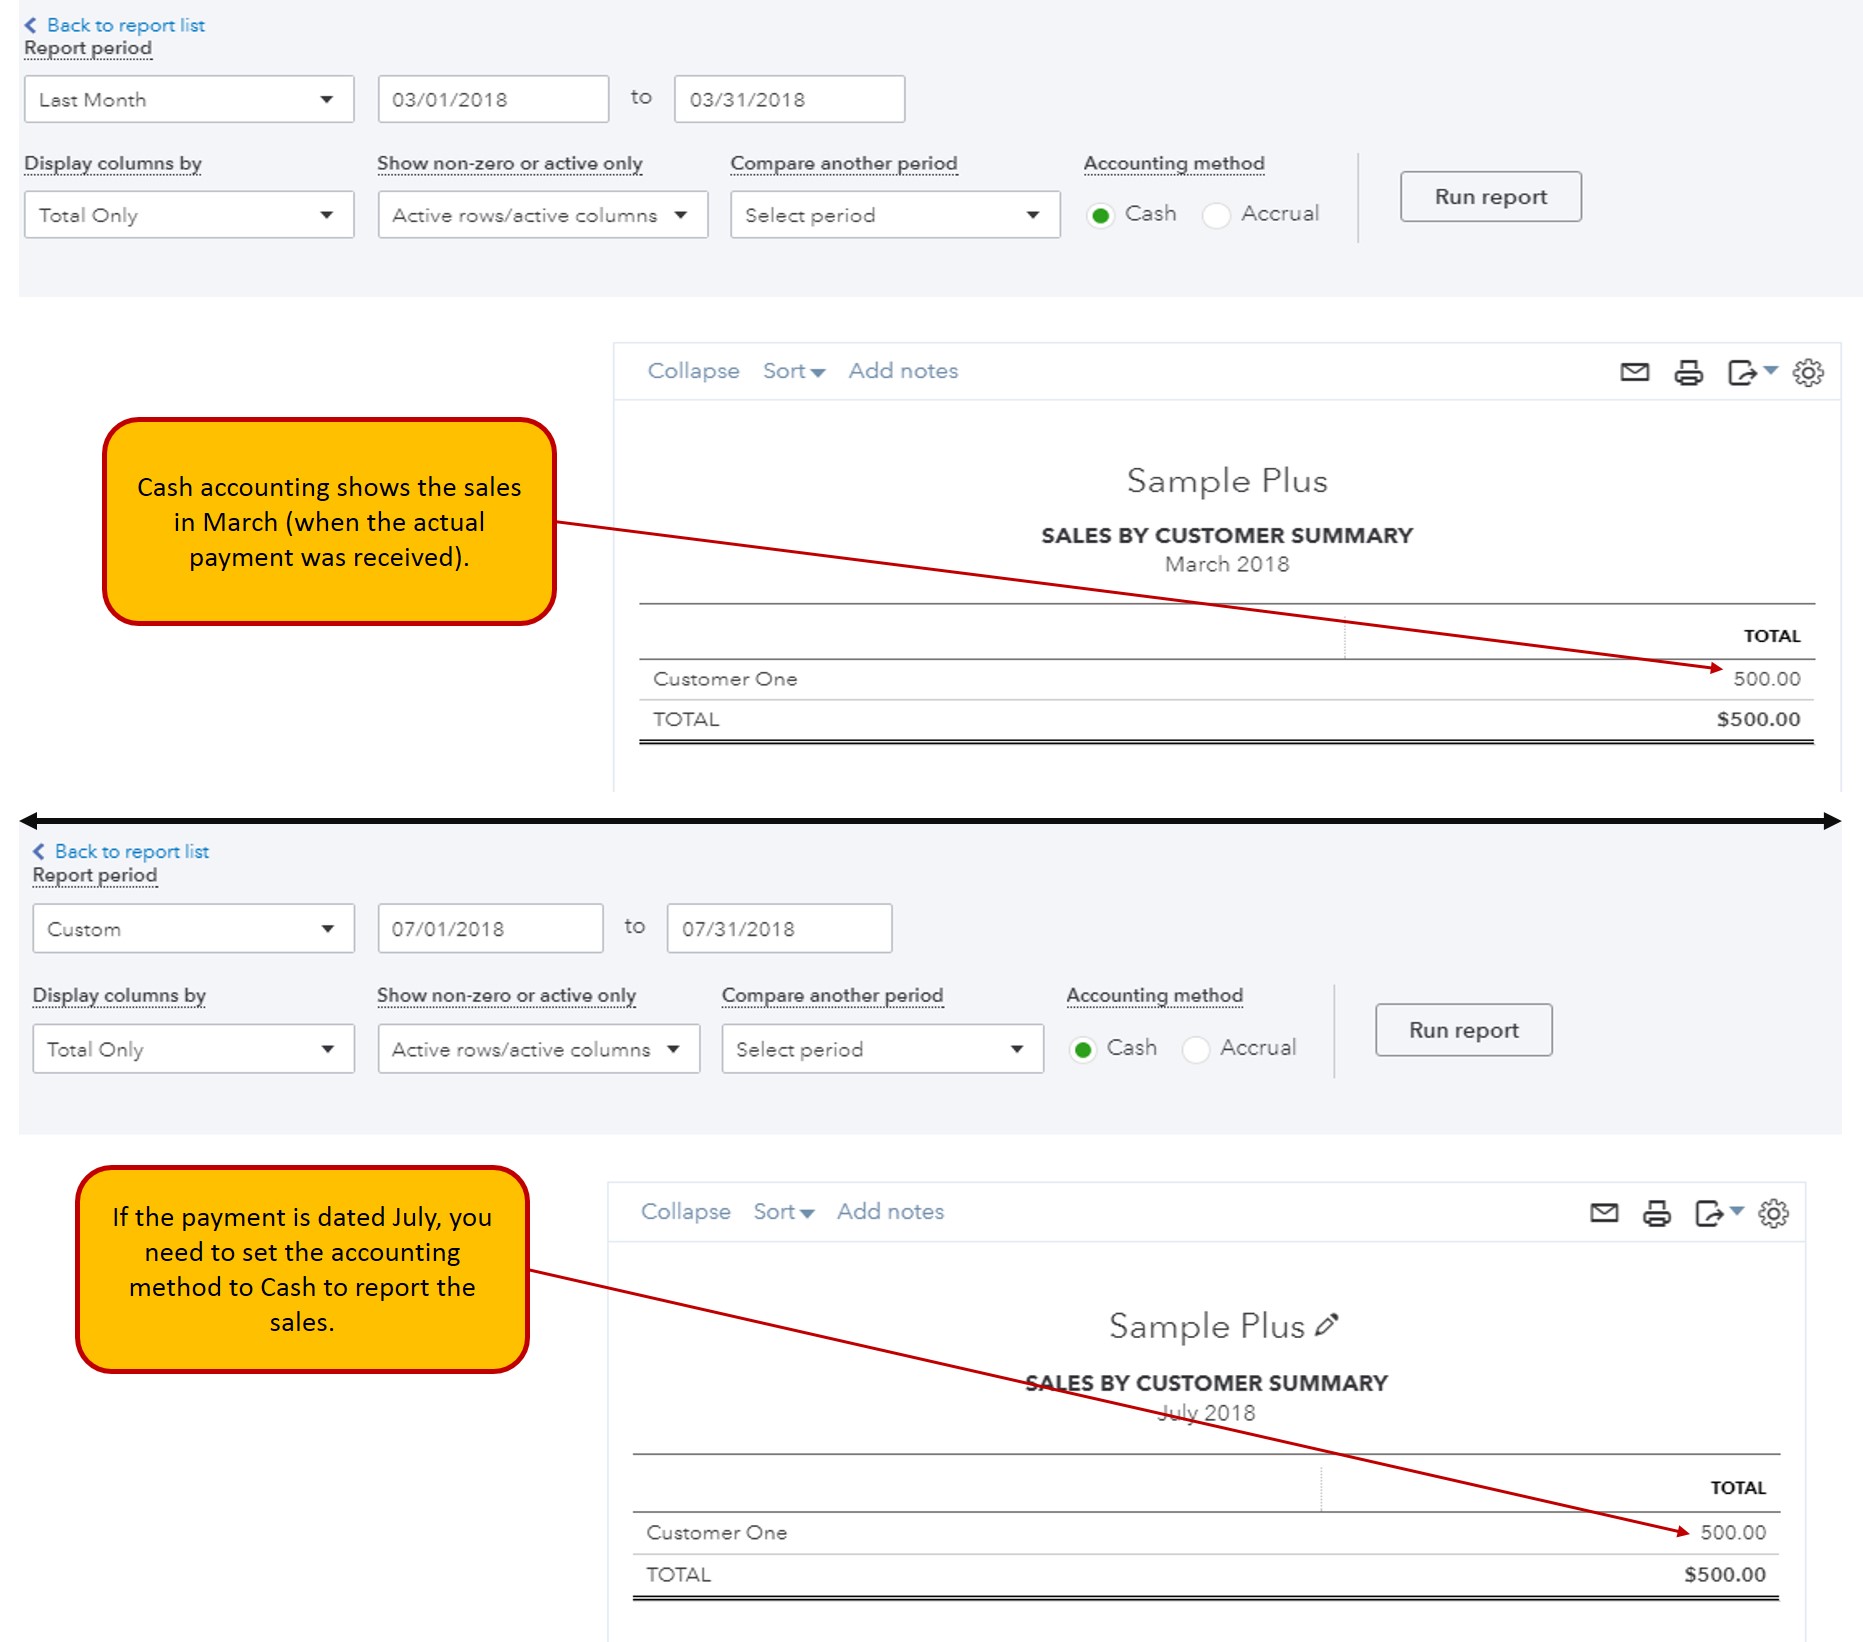Image resolution: width=1863 pixels, height=1642 pixels.
Task: Open the email report icon on top report
Action: pyautogui.click(x=1634, y=372)
